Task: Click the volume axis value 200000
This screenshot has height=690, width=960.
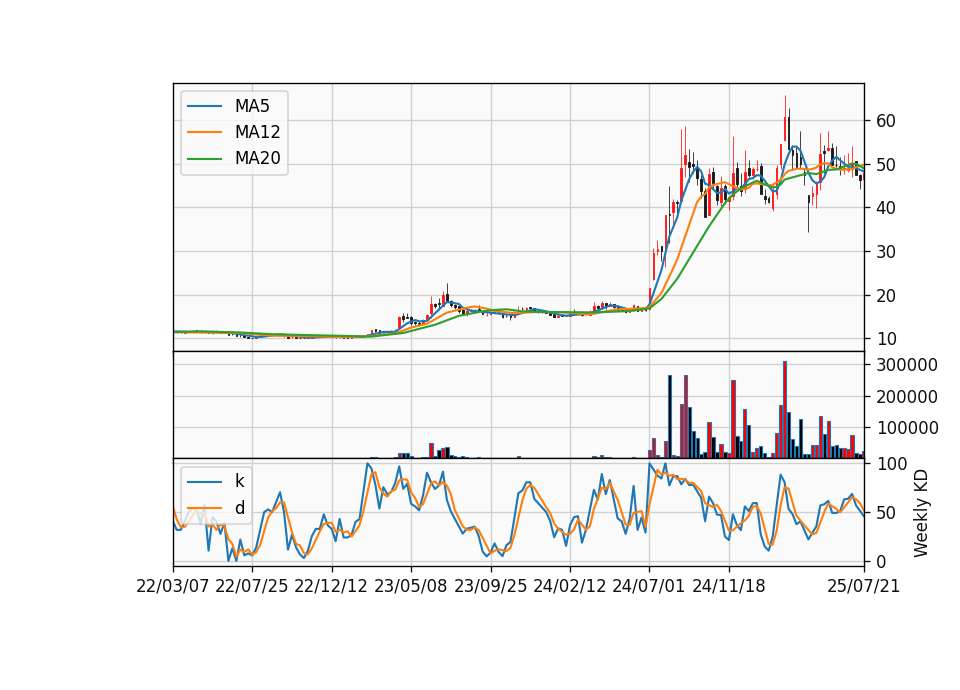Action: click(907, 397)
